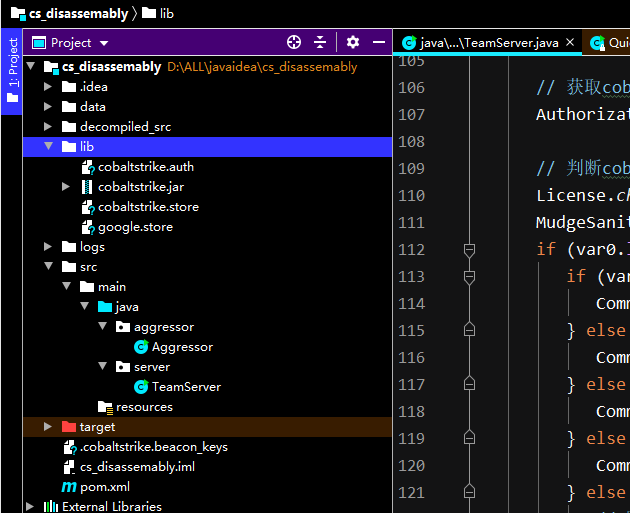Toggle fold marker at line 119
Viewport: 630px width, 513px height.
pos(469,437)
